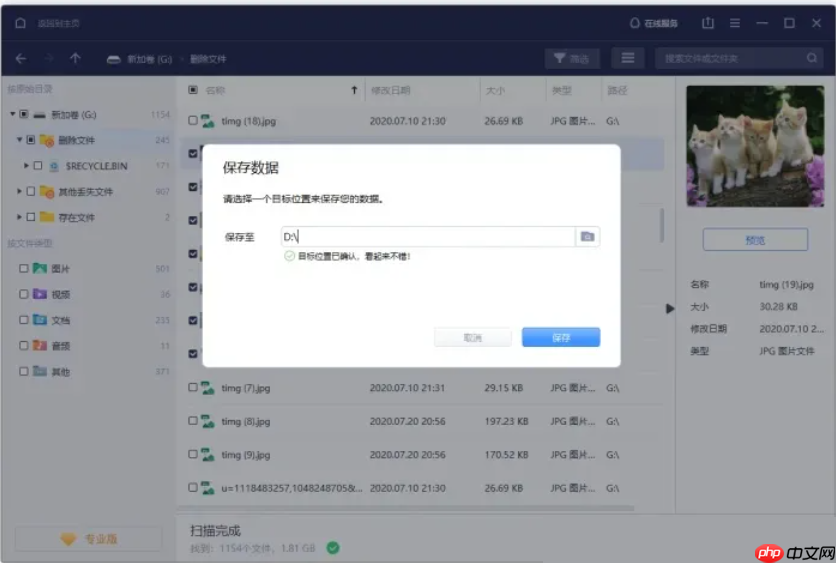
Task: Click the 文档 documents type icon
Action: (x=39, y=320)
